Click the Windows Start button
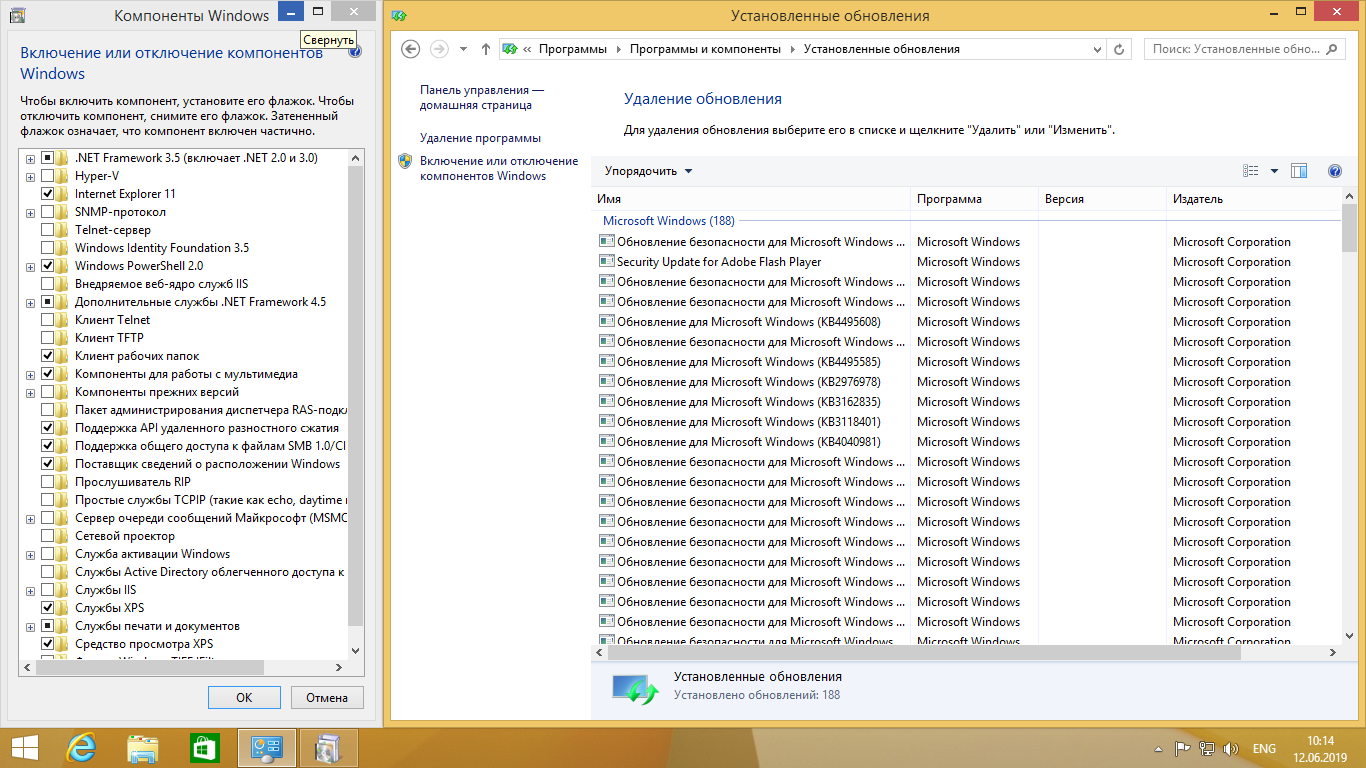The height and width of the screenshot is (768, 1366). (x=24, y=747)
